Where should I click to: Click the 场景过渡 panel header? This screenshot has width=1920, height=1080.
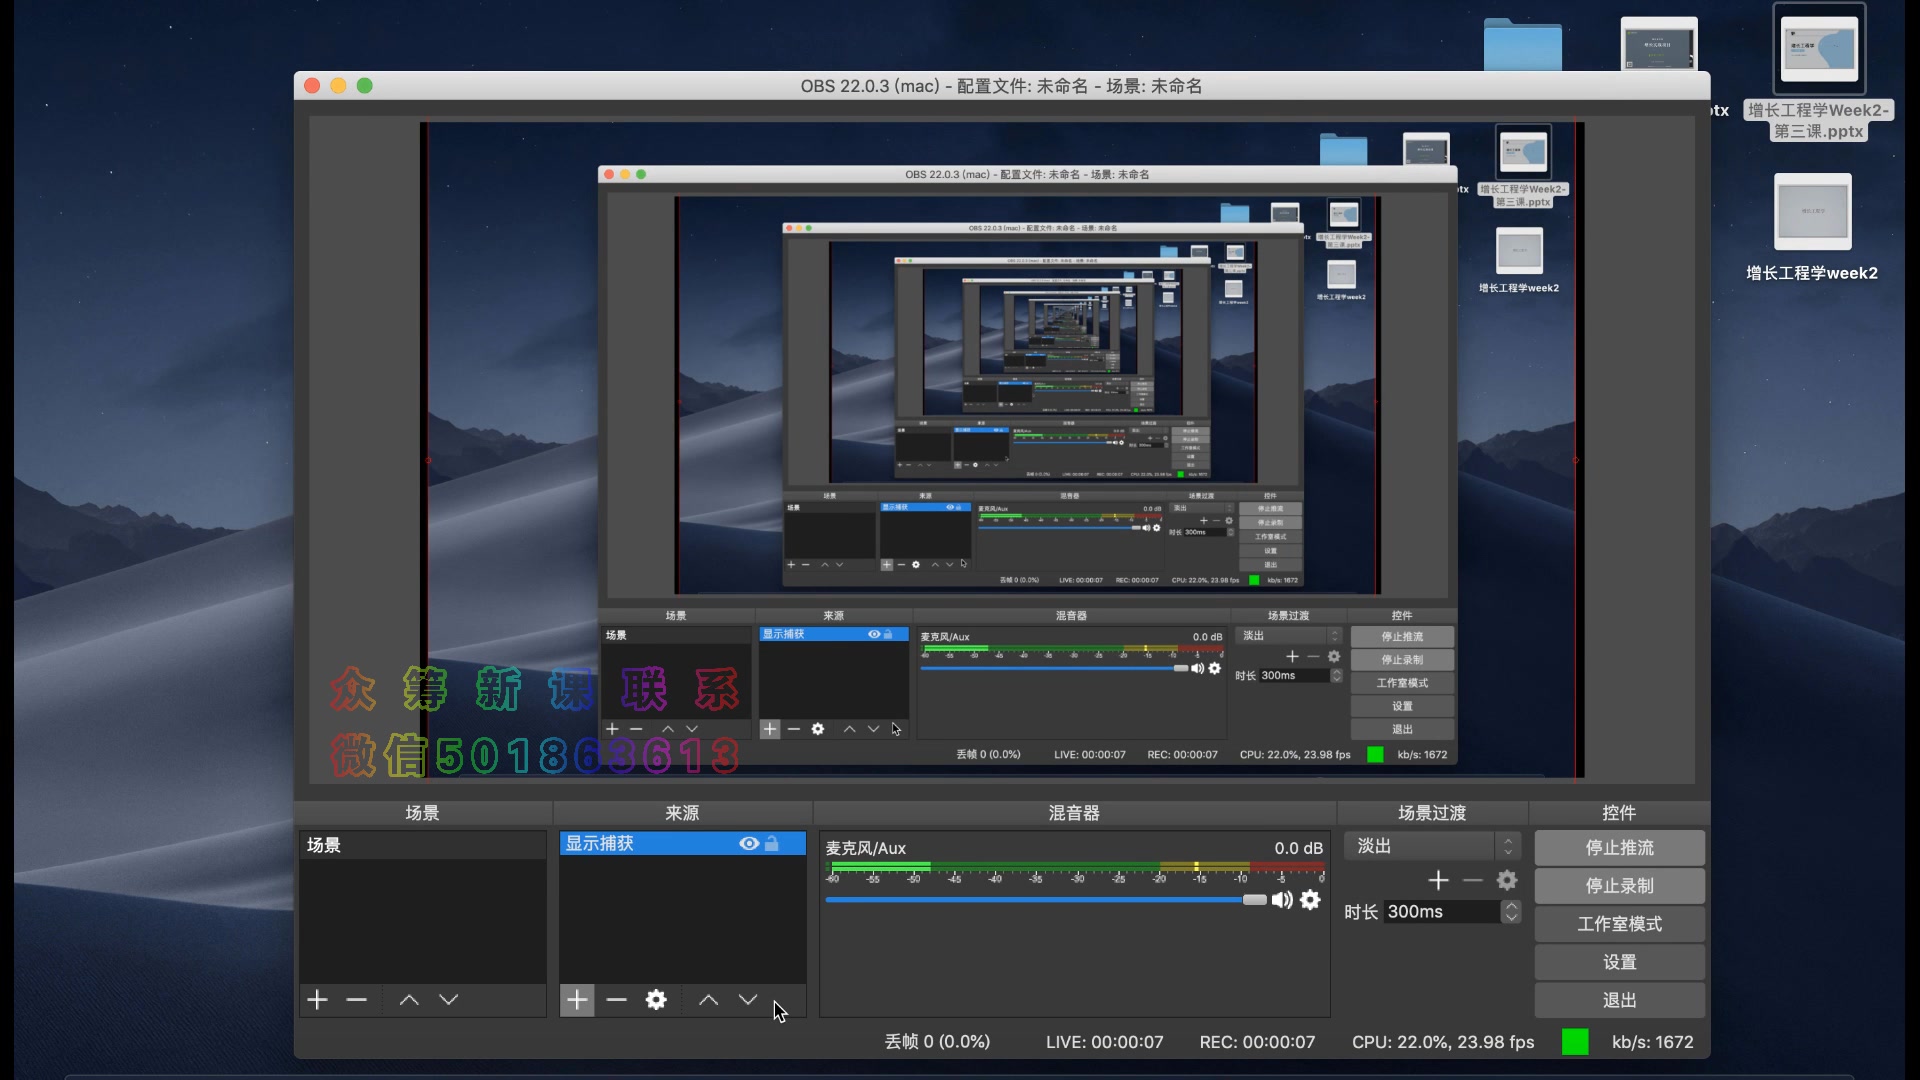1432,813
